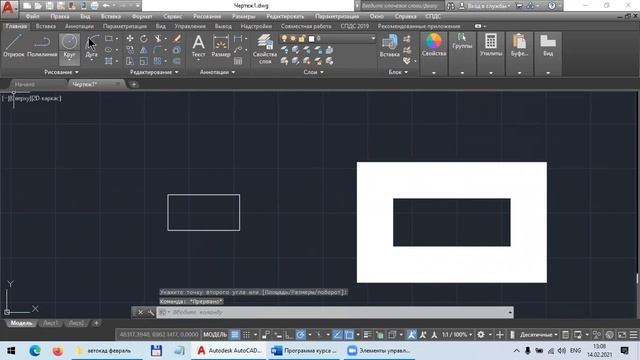Switch to the Вывод ribbon tab
The width and height of the screenshot is (640, 360).
223,26
